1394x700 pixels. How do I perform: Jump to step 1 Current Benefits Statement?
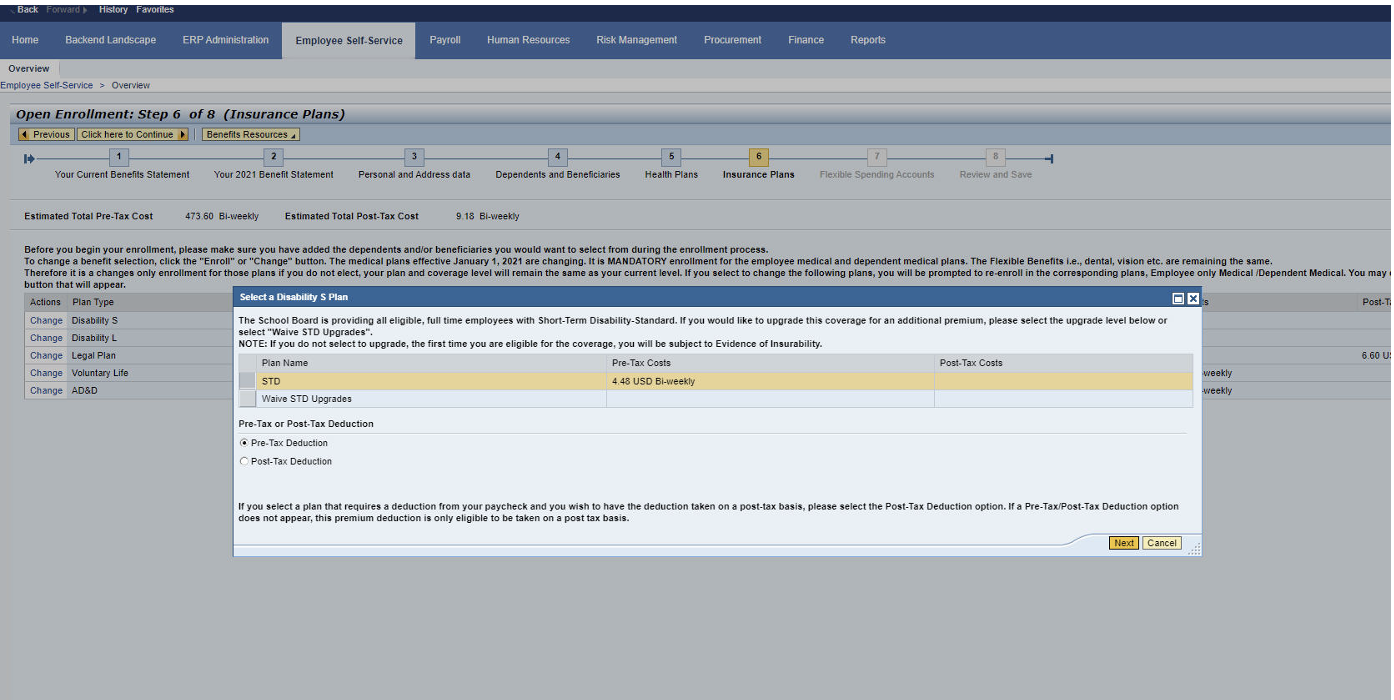(120, 157)
